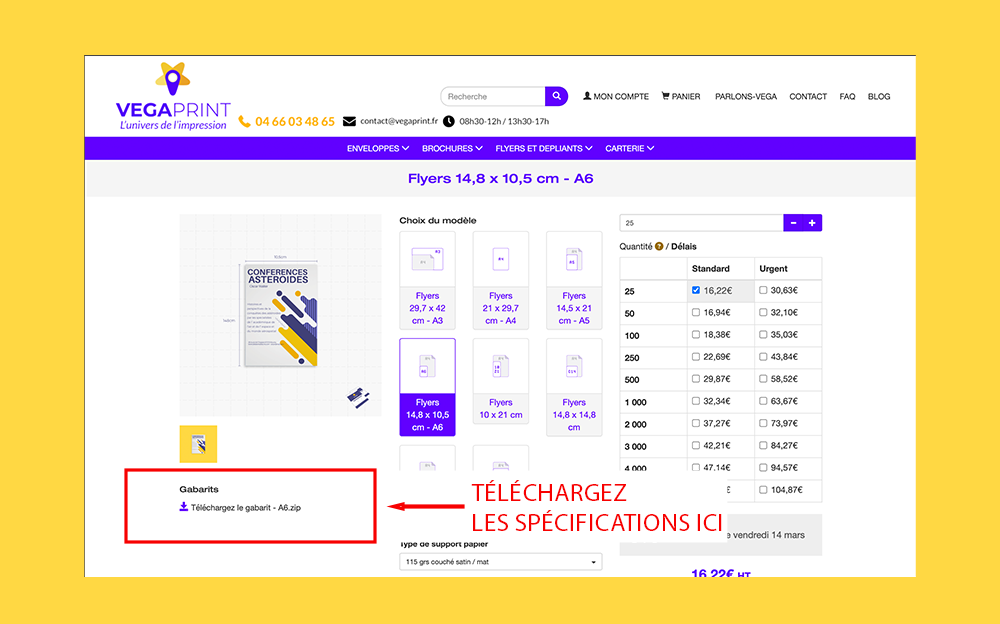Check Urgent 63,67€ for quantity 1 000

click(763, 401)
